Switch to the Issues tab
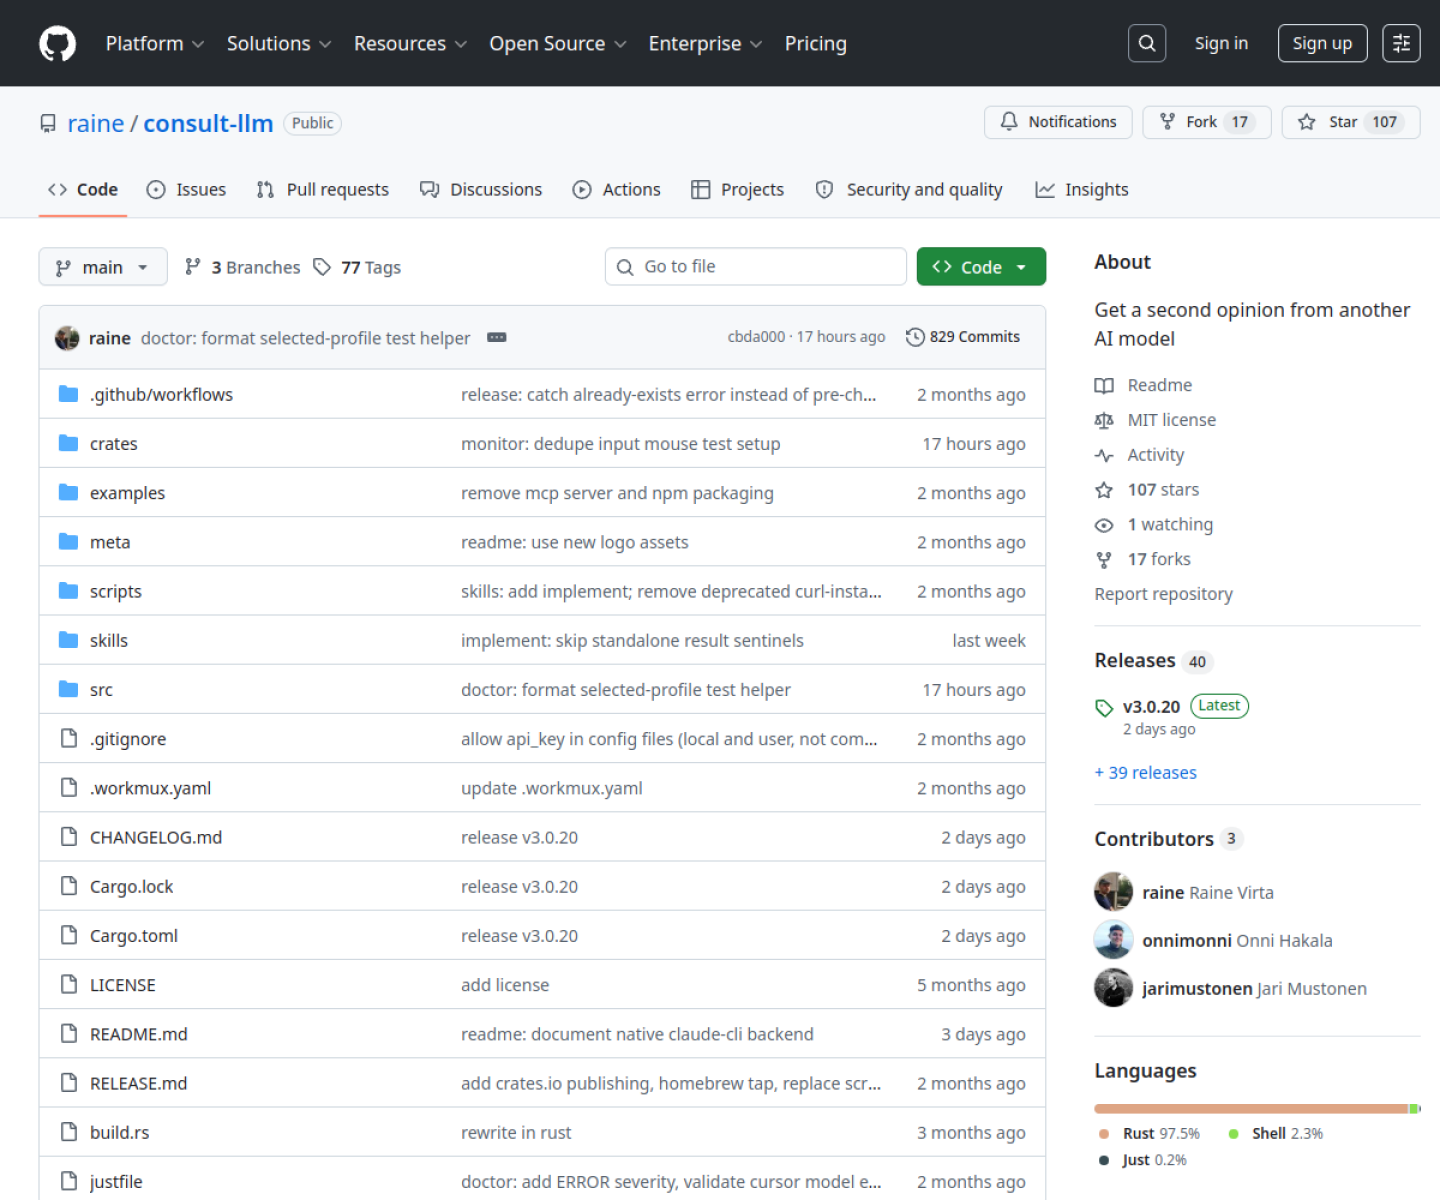The image size is (1440, 1200). point(186,190)
